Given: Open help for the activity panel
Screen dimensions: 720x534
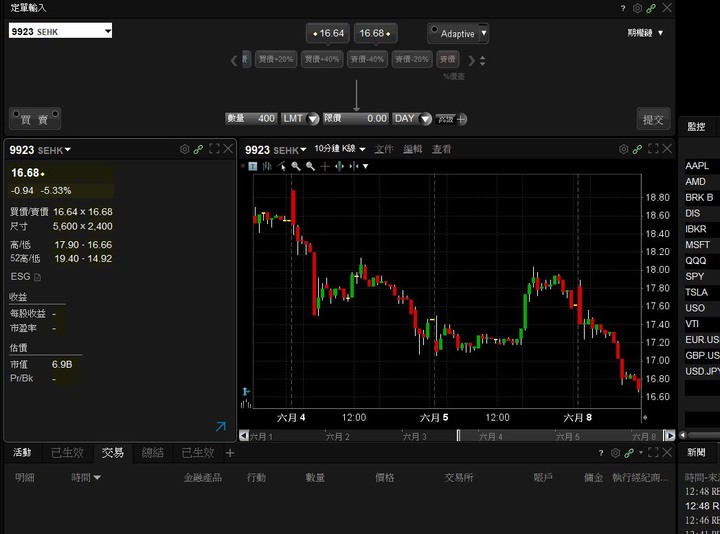Looking at the screenshot, I should coord(601,453).
